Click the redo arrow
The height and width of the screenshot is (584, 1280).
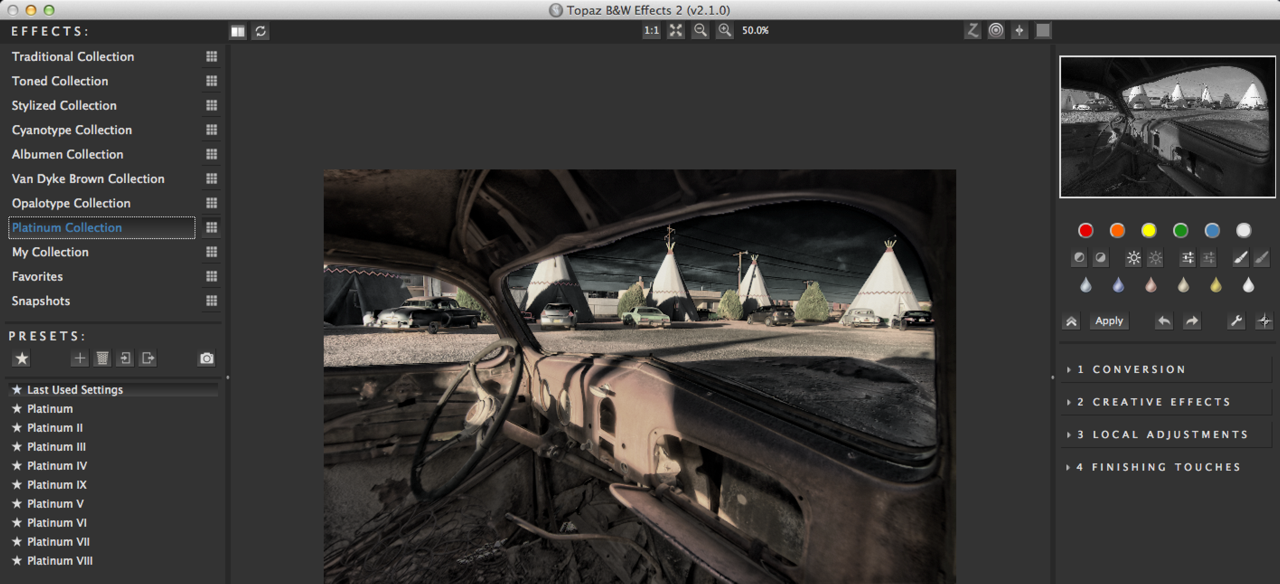tap(1191, 321)
